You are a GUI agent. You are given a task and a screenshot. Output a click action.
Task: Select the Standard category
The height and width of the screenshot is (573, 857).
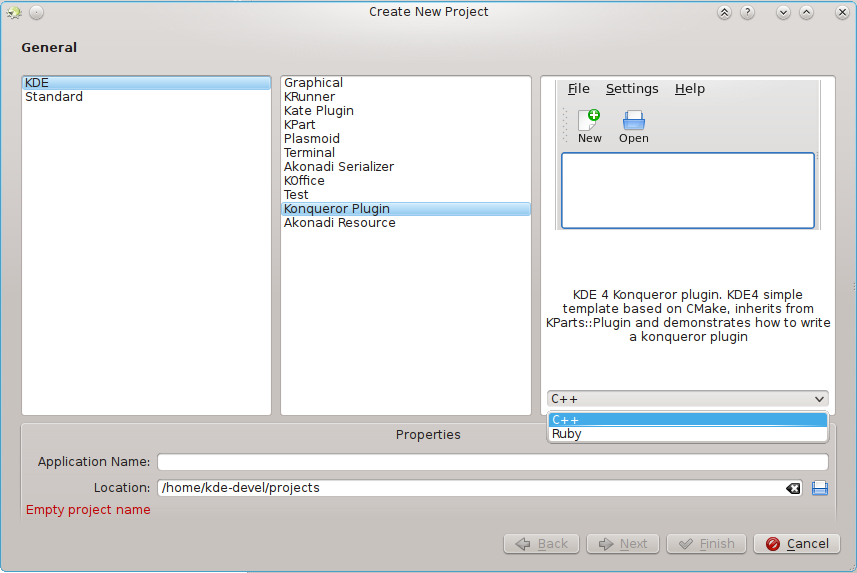pyautogui.click(x=146, y=97)
